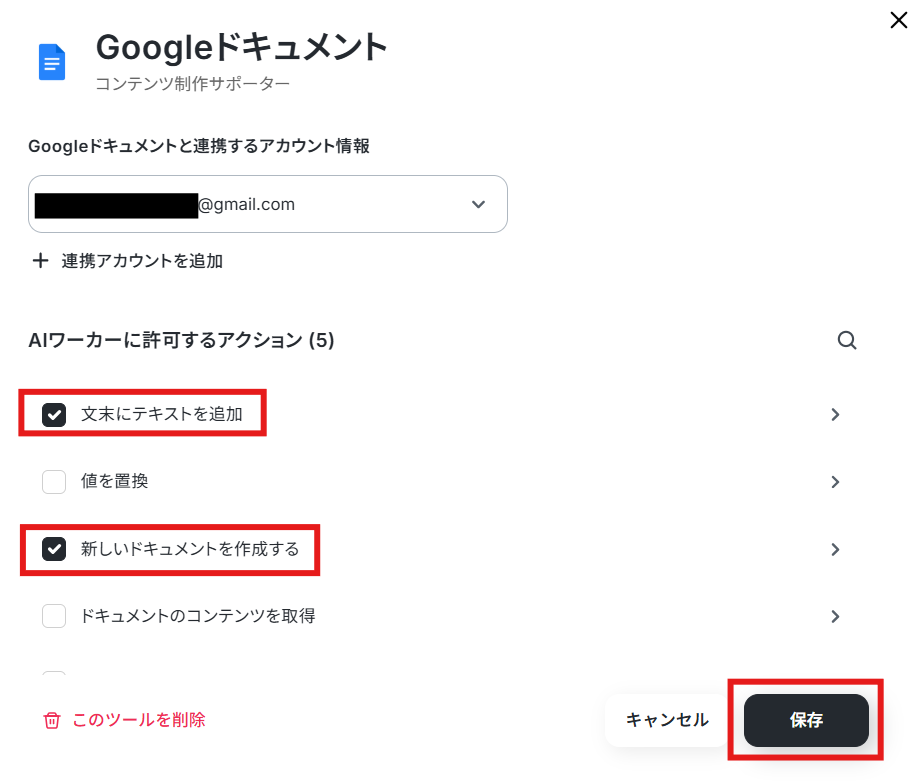Viewport: 915px width, 781px height.
Task: Click the キャンセル button
Action: [x=667, y=720]
